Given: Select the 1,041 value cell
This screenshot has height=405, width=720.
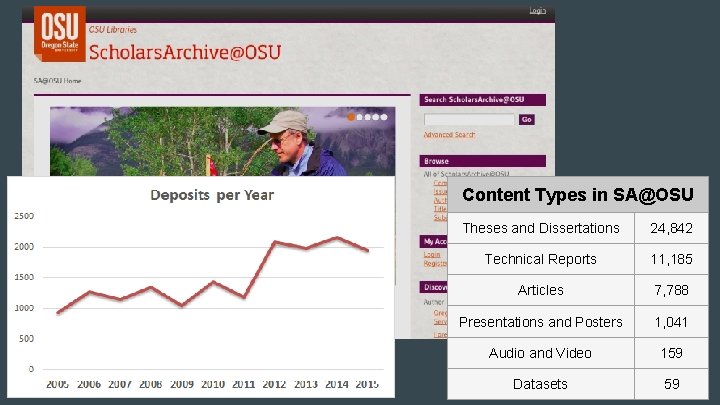Looking at the screenshot, I should pyautogui.click(x=672, y=322).
